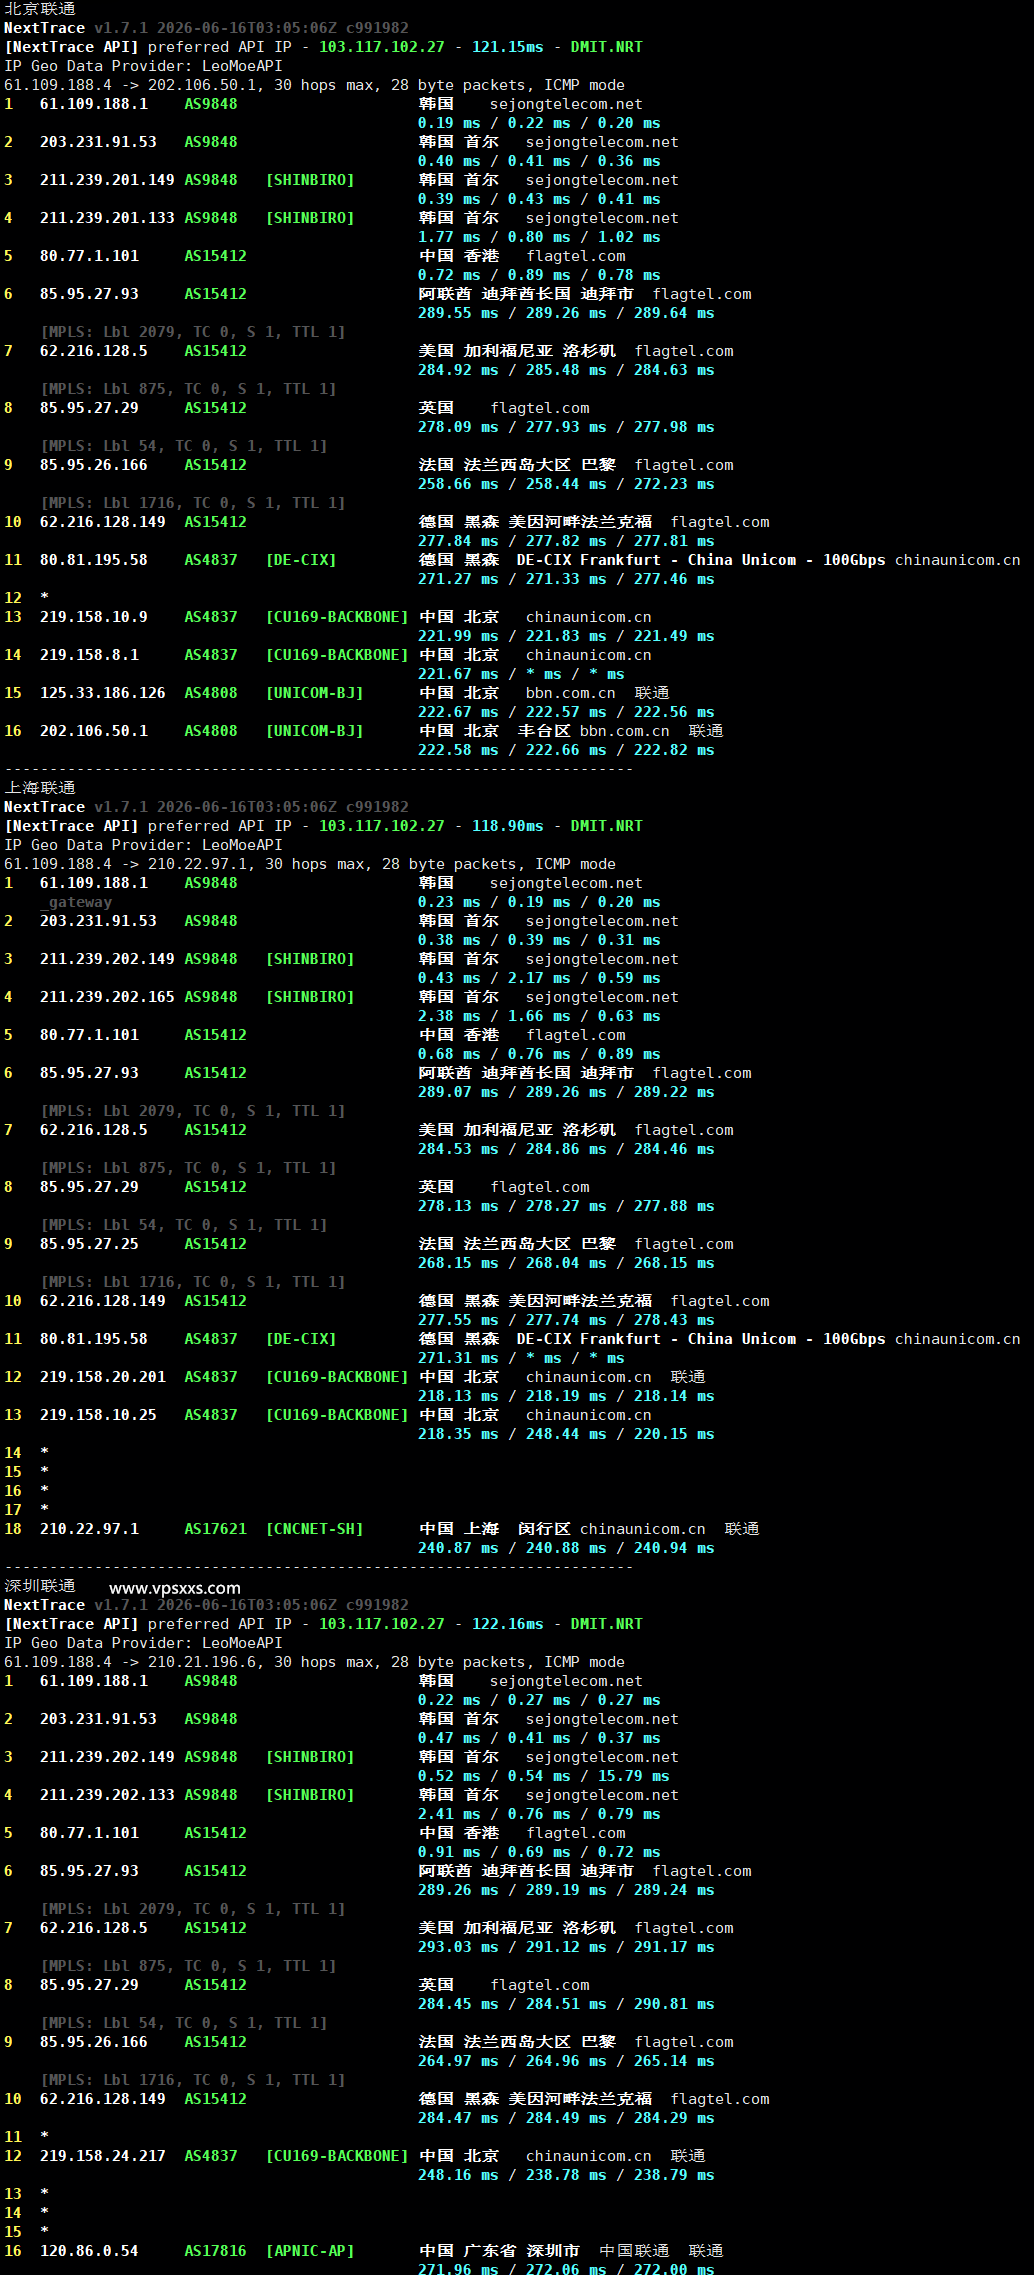Image resolution: width=1034 pixels, height=2275 pixels.
Task: Select the 289.55 ms latency
Action: [x=458, y=313]
